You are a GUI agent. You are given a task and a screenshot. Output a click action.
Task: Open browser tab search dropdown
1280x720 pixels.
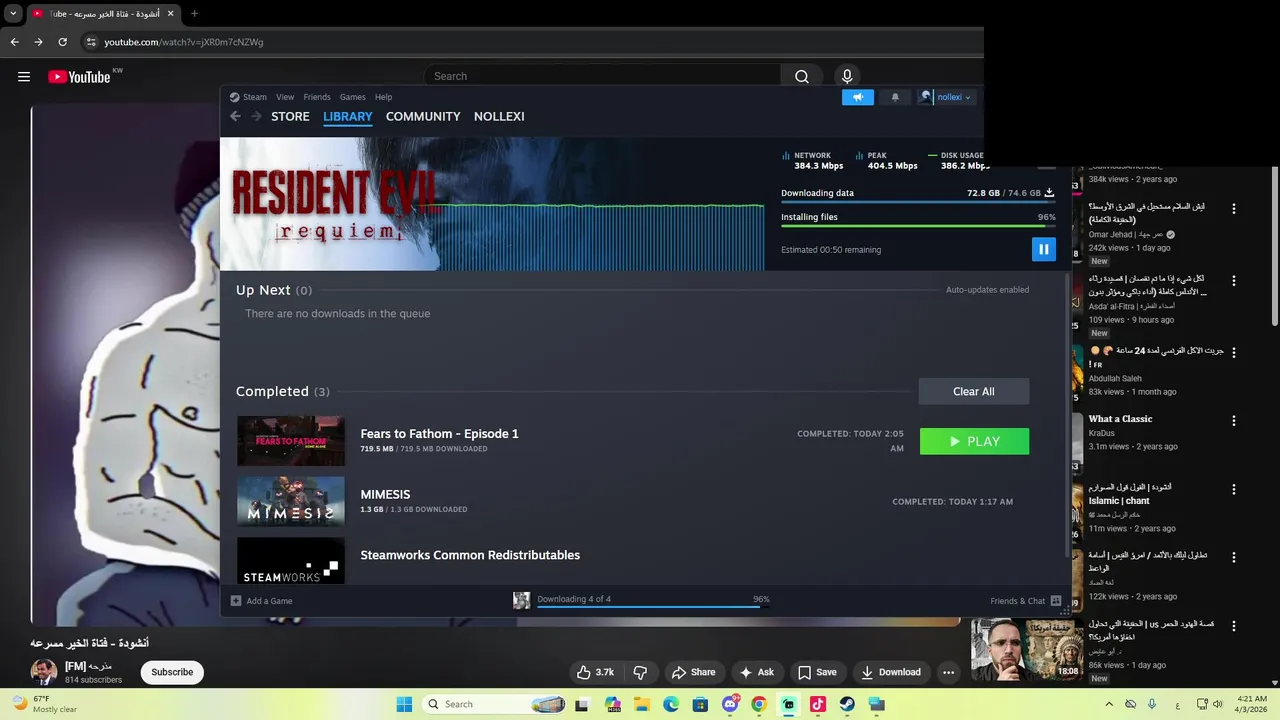(13, 14)
